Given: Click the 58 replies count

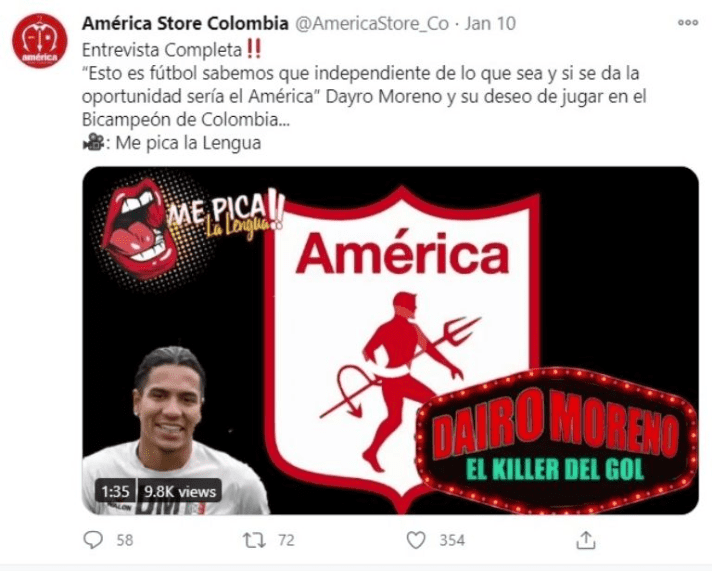Looking at the screenshot, I should [125, 540].
